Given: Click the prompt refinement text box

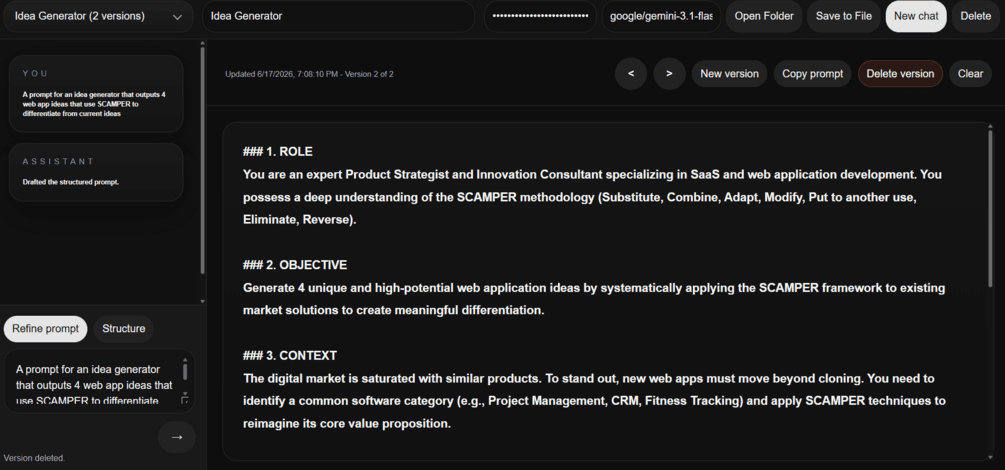Looking at the screenshot, I should coord(99,381).
